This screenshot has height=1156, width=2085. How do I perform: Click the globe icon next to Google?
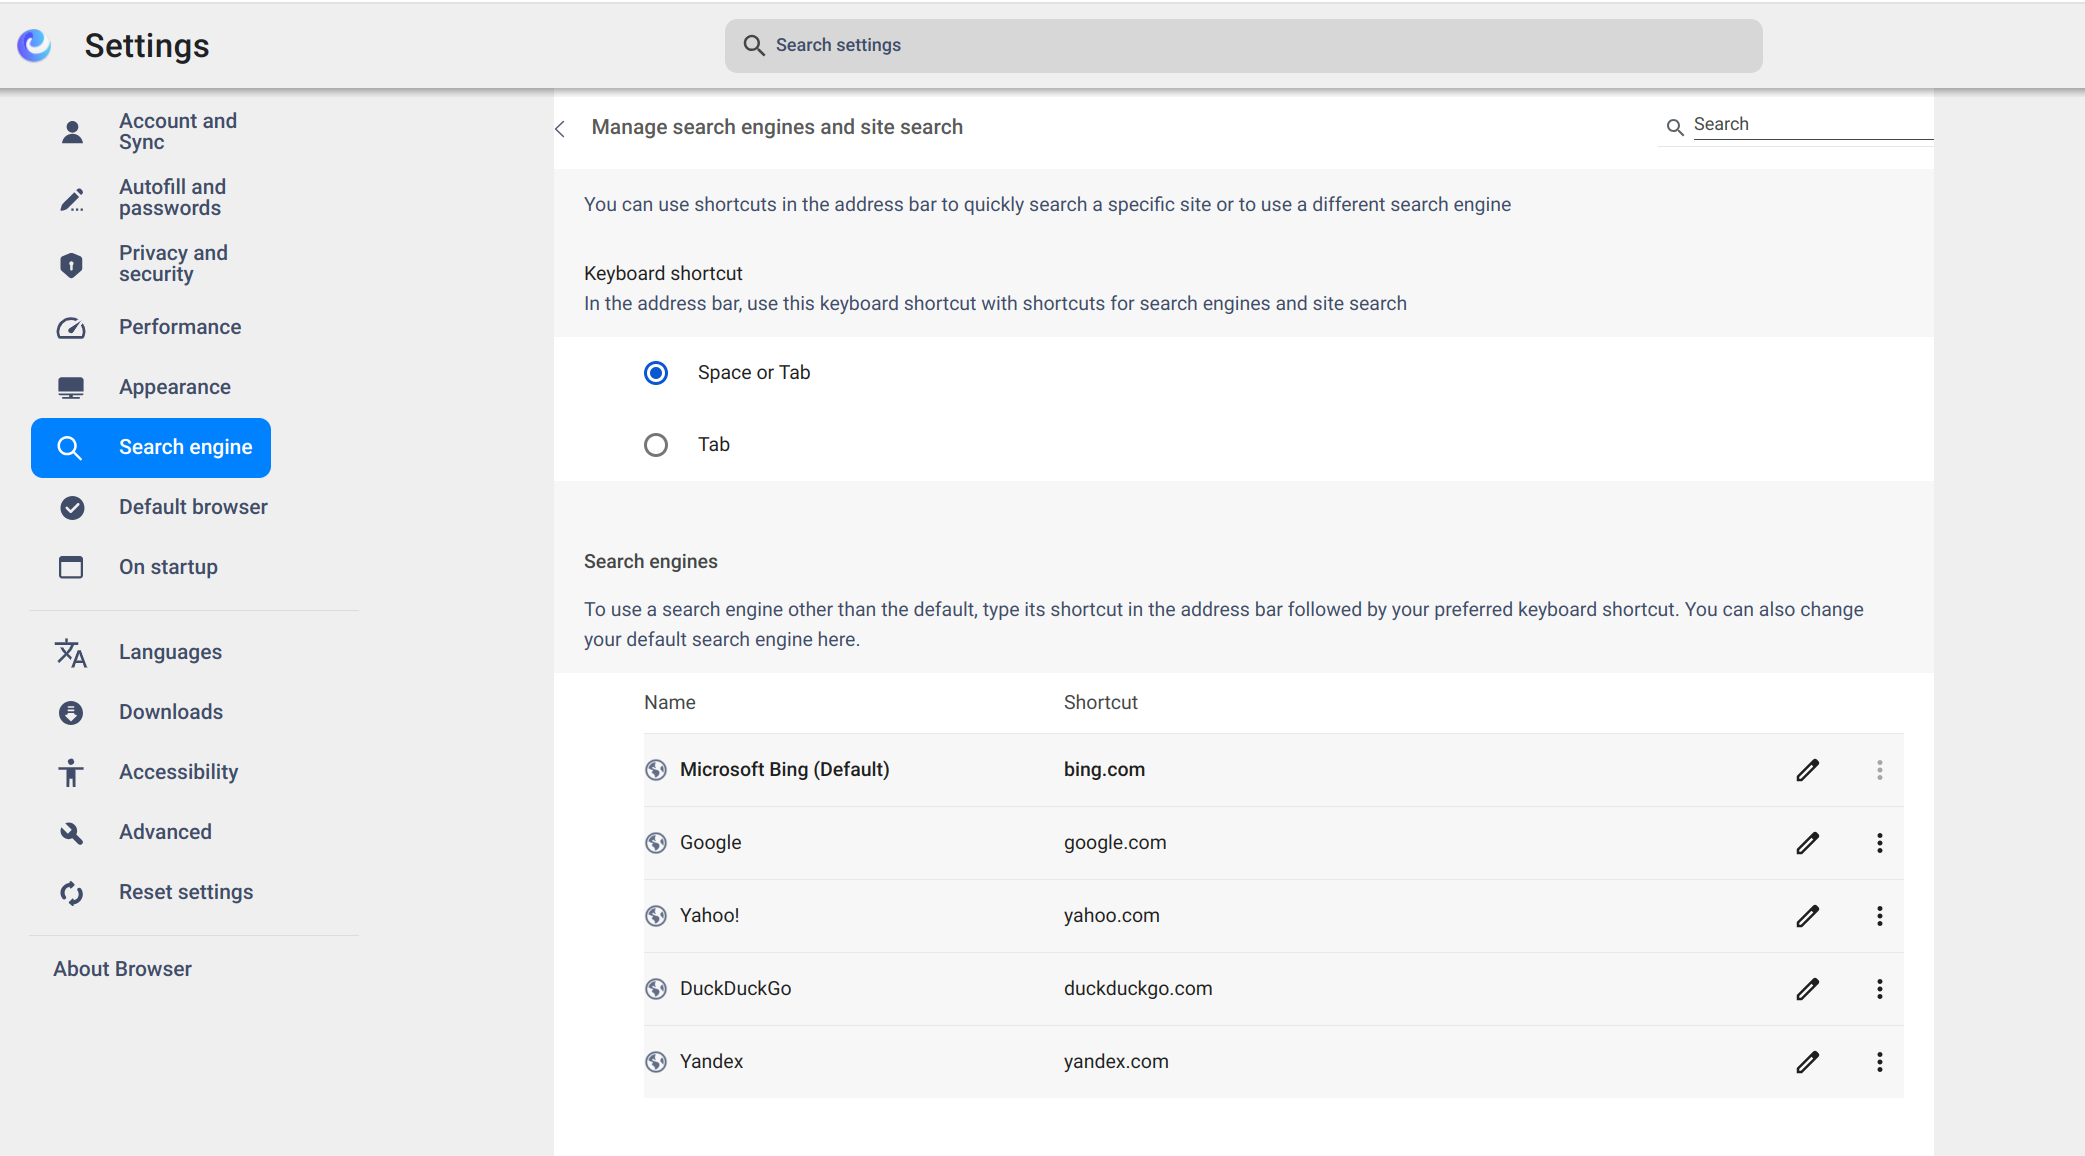(x=656, y=843)
